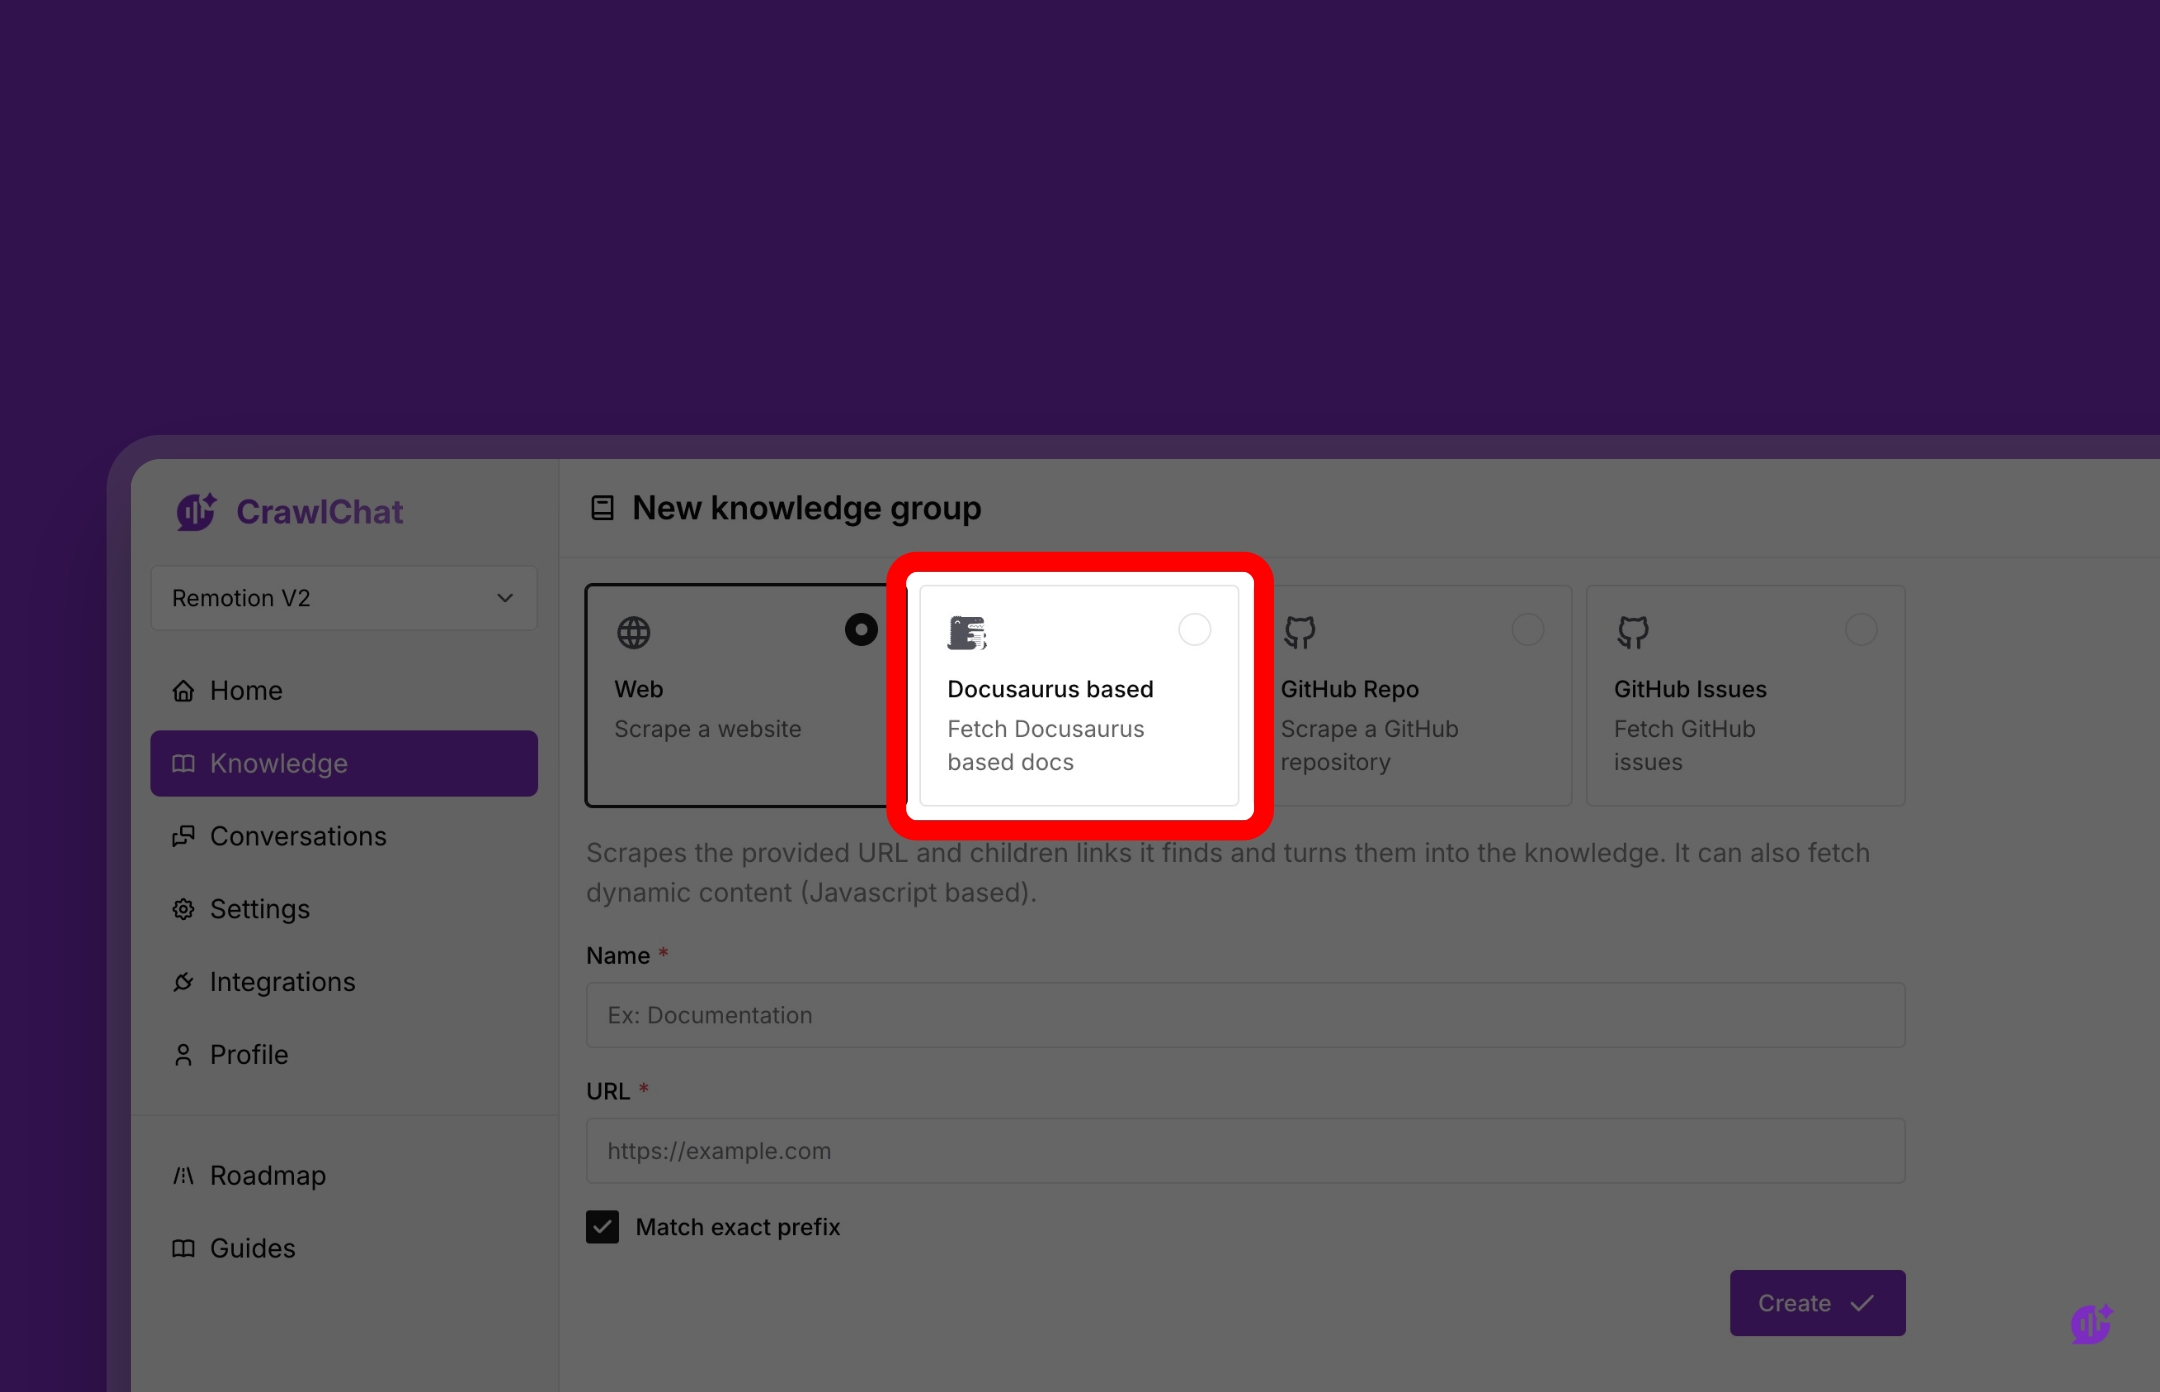Click the GitHub Repo octocat icon

tap(1300, 633)
